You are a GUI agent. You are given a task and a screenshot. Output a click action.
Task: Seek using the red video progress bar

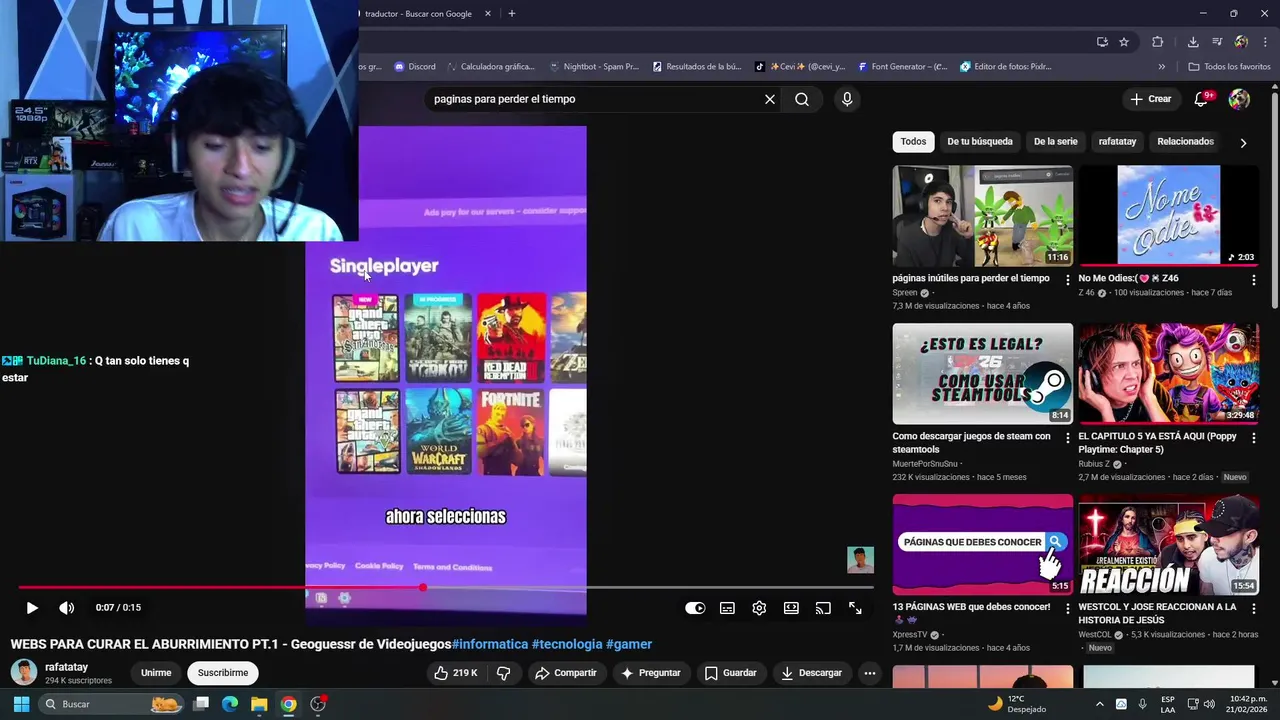pos(446,587)
